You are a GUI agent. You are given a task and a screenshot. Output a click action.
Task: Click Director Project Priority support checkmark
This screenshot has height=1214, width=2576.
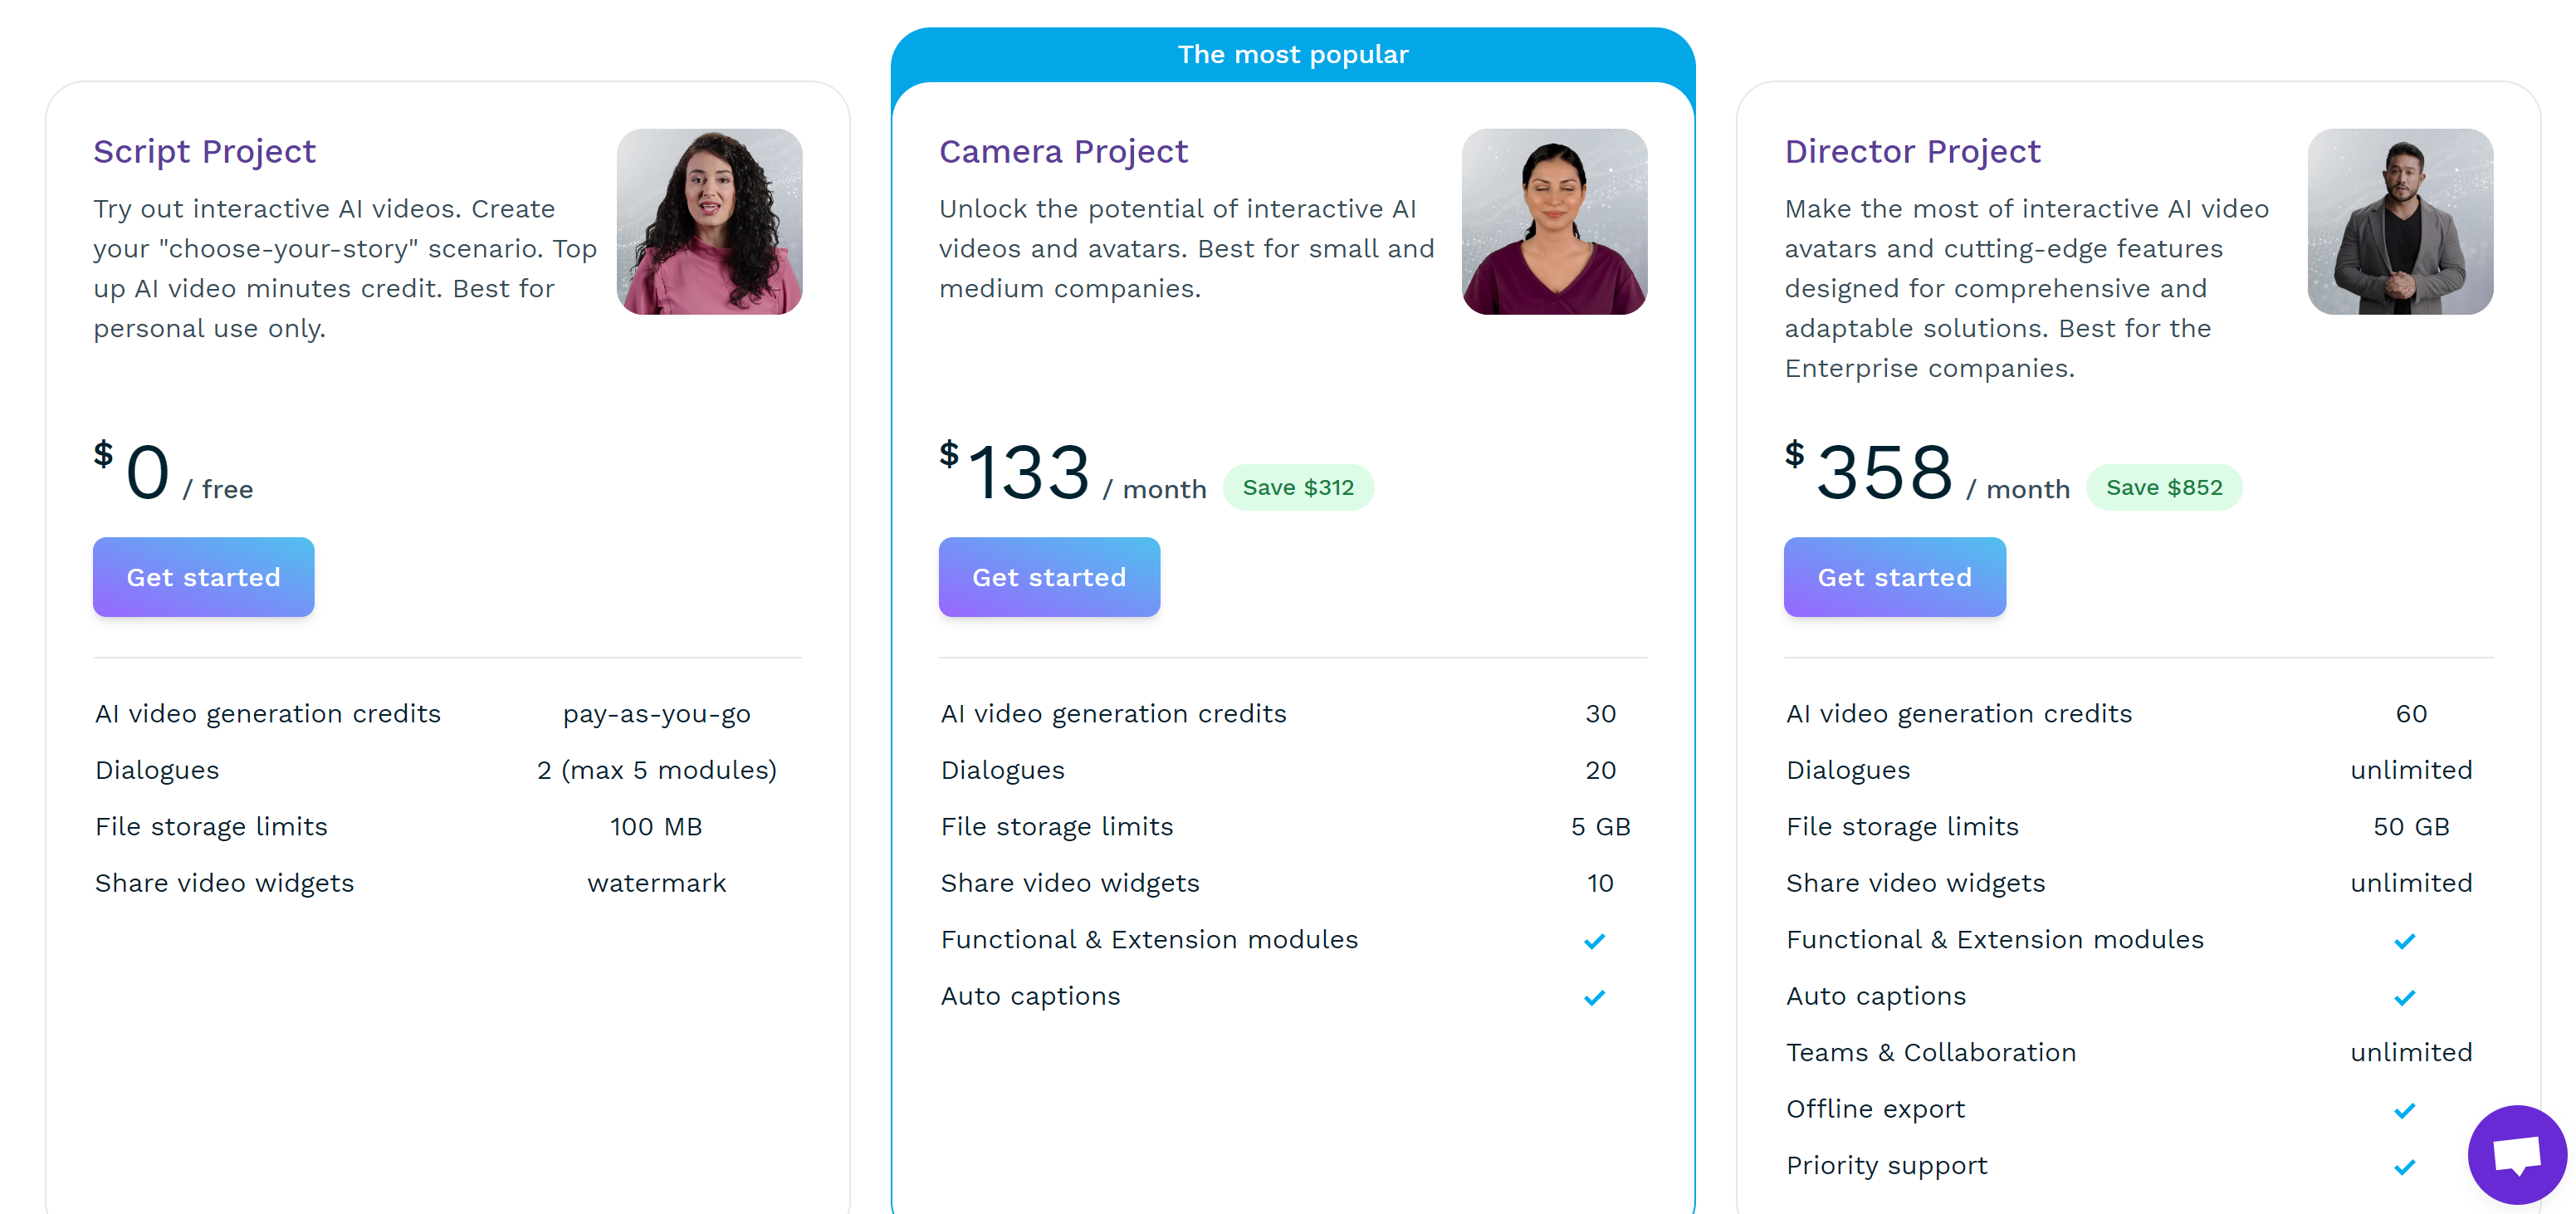coord(2404,1167)
